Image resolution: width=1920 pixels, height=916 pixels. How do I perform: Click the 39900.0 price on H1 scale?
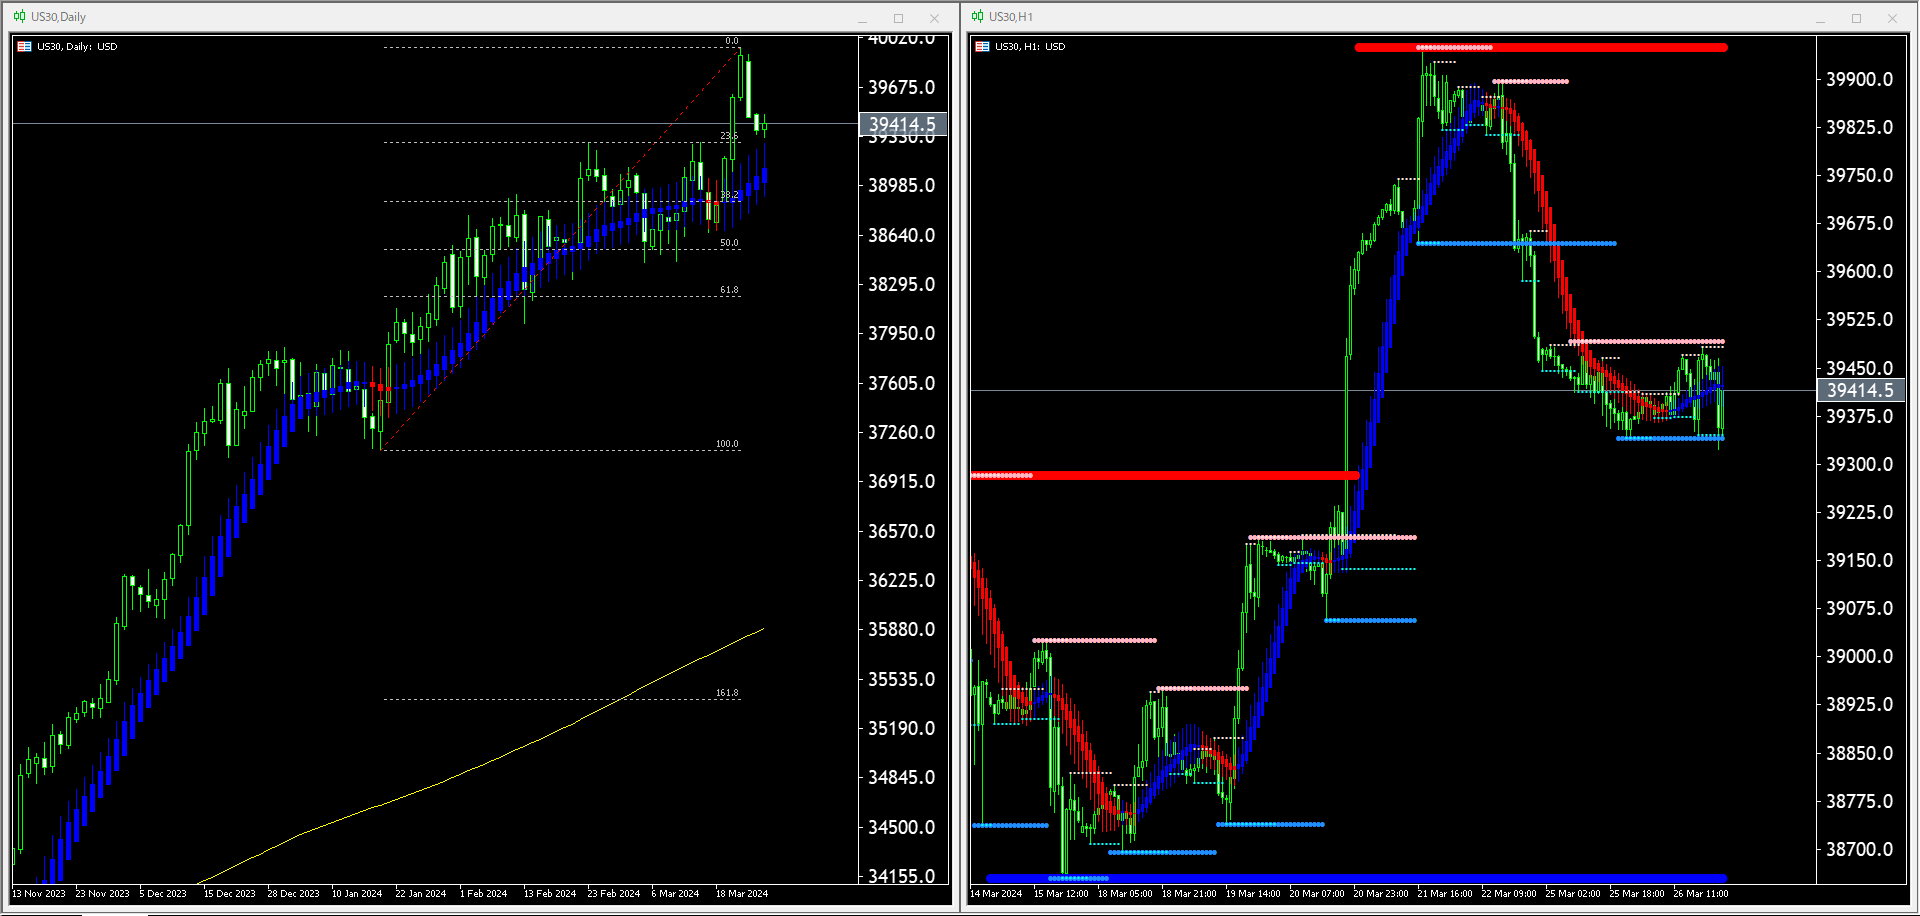pyautogui.click(x=1859, y=79)
